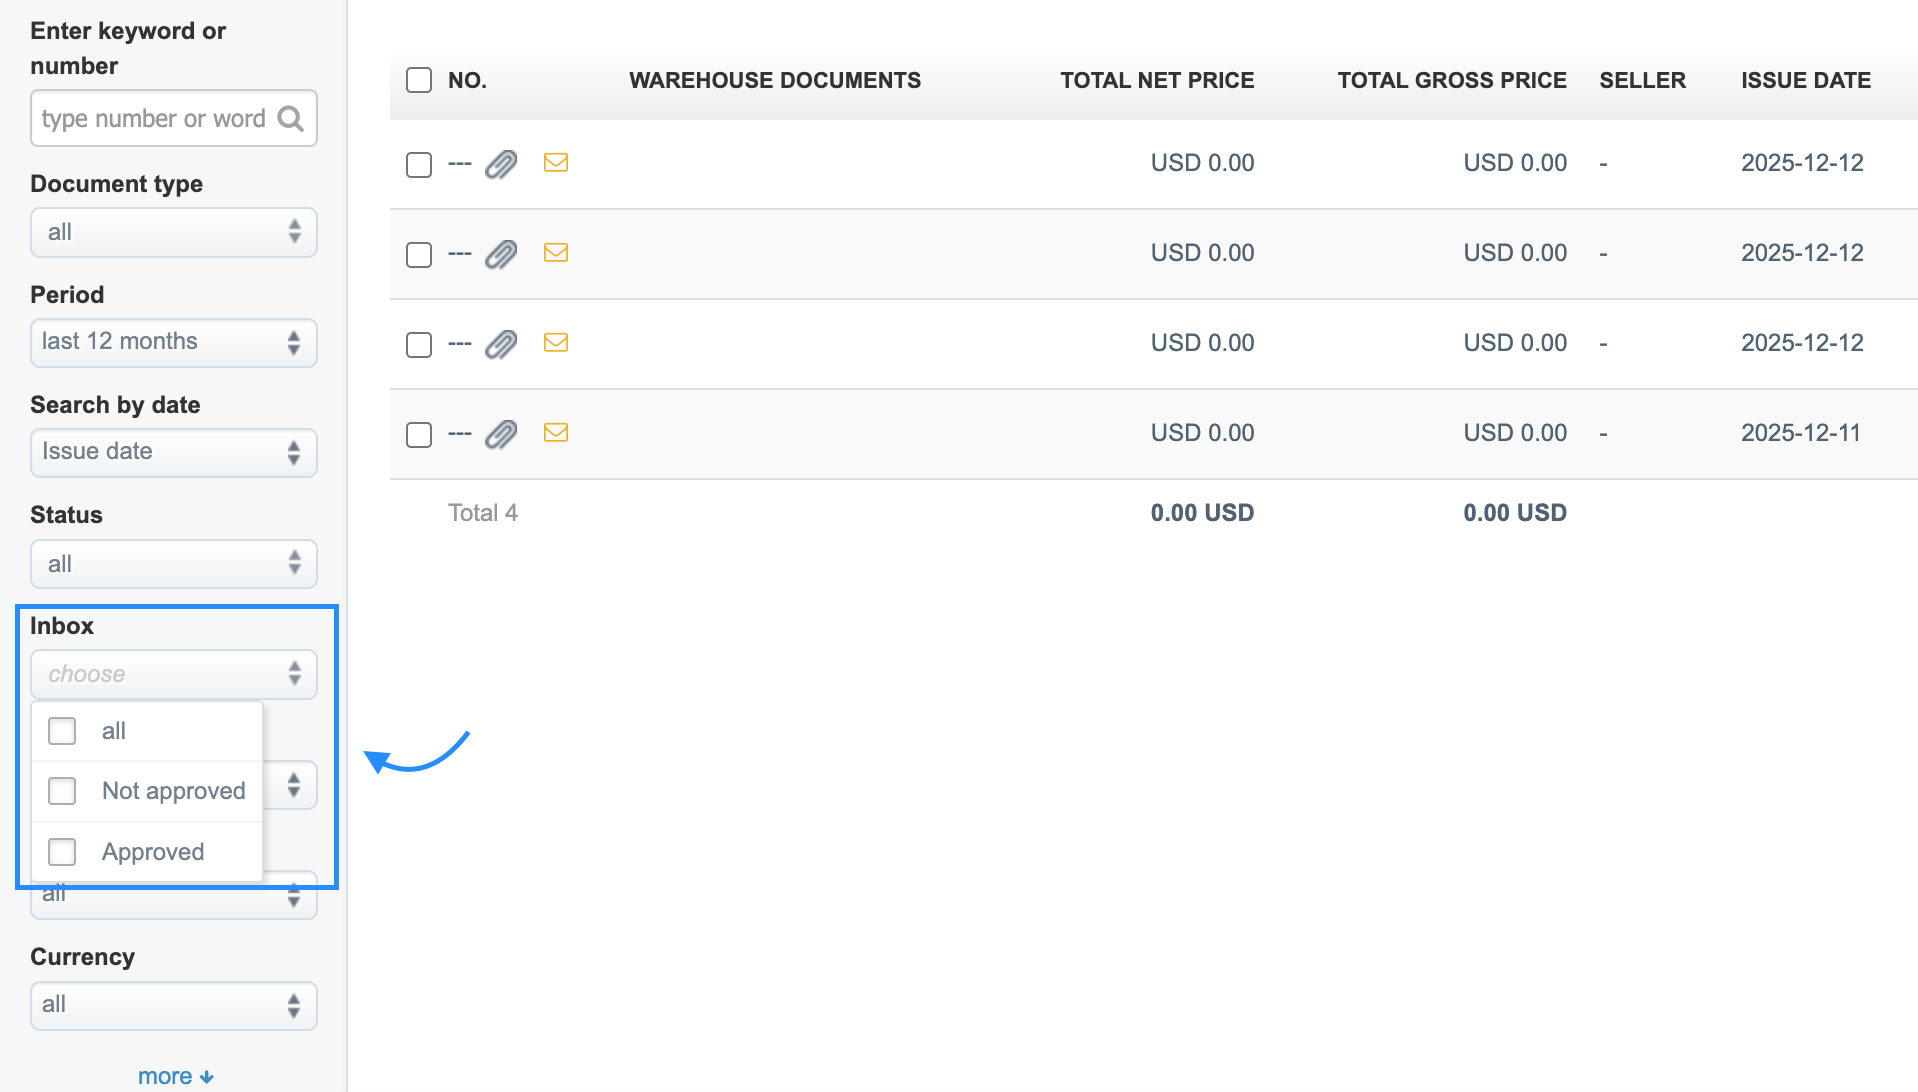This screenshot has height=1092, width=1918.
Task: Click the Total Net Price column header
Action: coord(1157,80)
